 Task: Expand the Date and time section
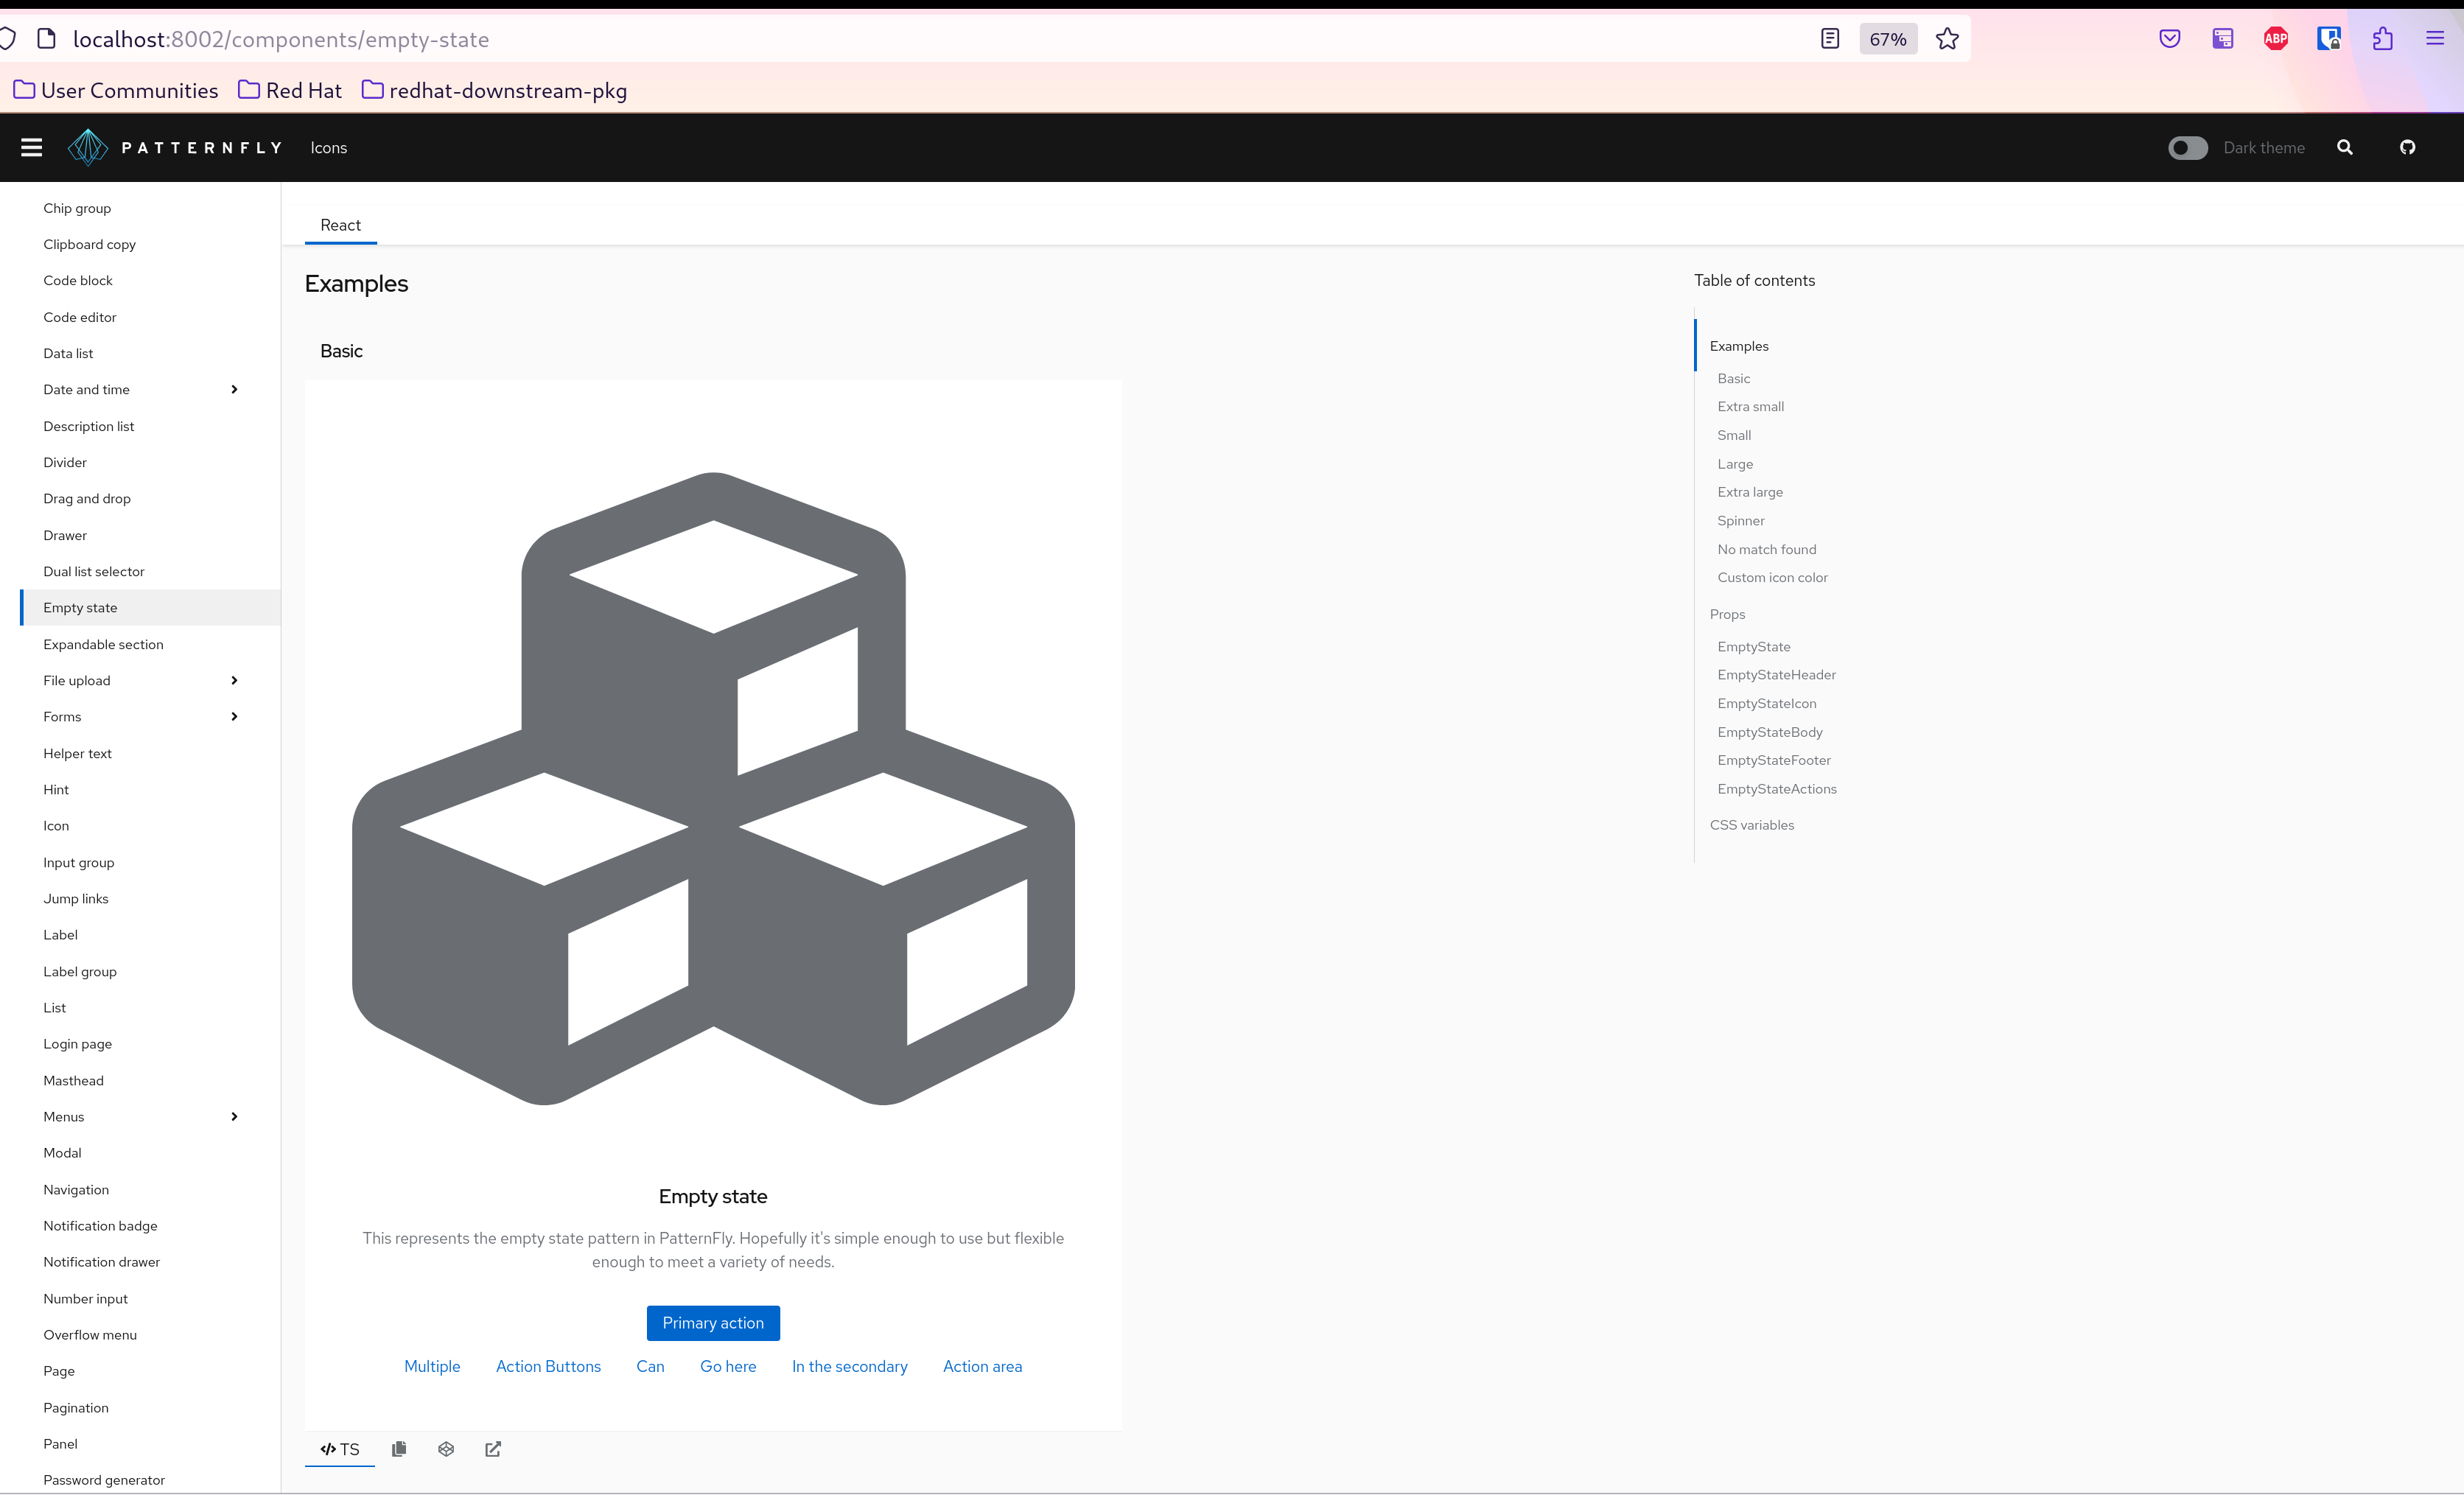click(x=234, y=389)
